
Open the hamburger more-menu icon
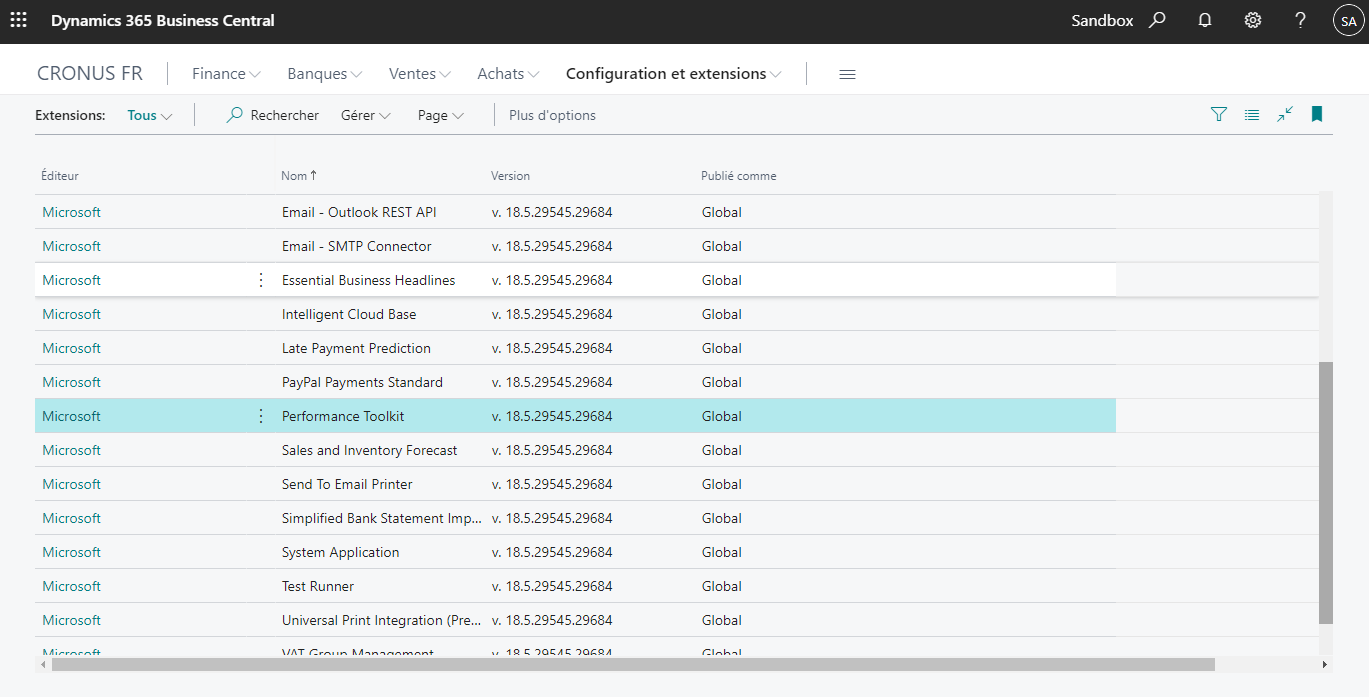tap(847, 74)
